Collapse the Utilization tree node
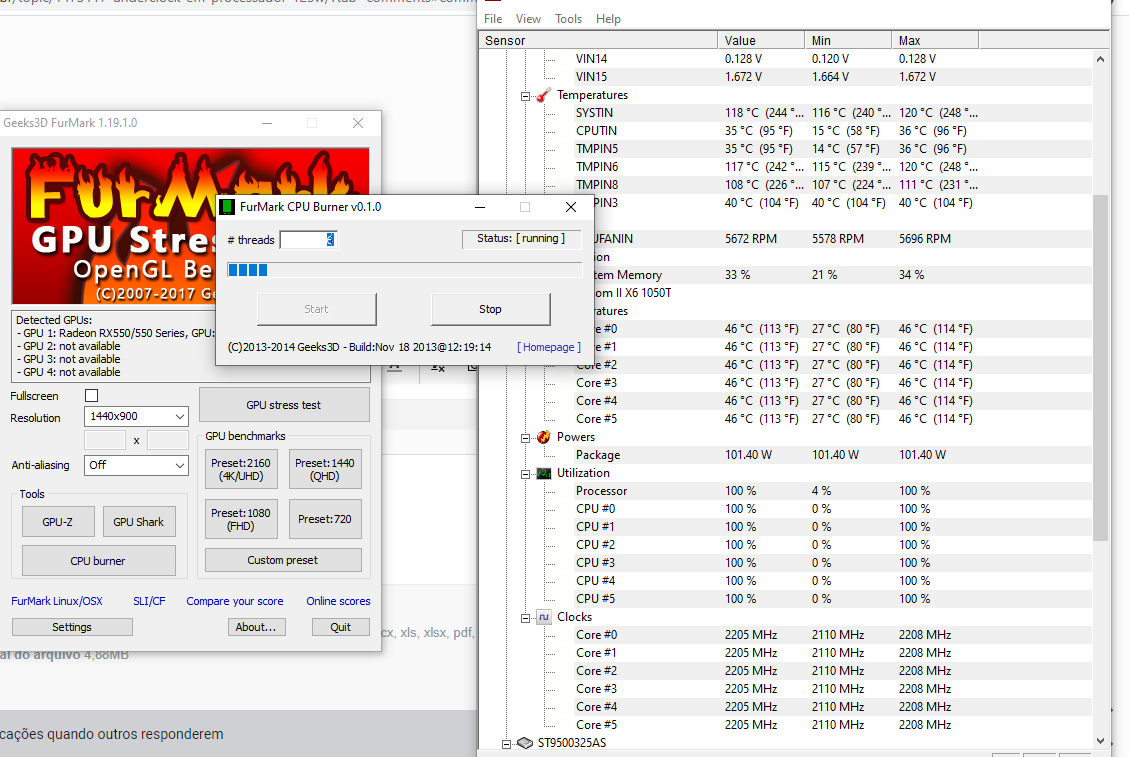 (526, 474)
